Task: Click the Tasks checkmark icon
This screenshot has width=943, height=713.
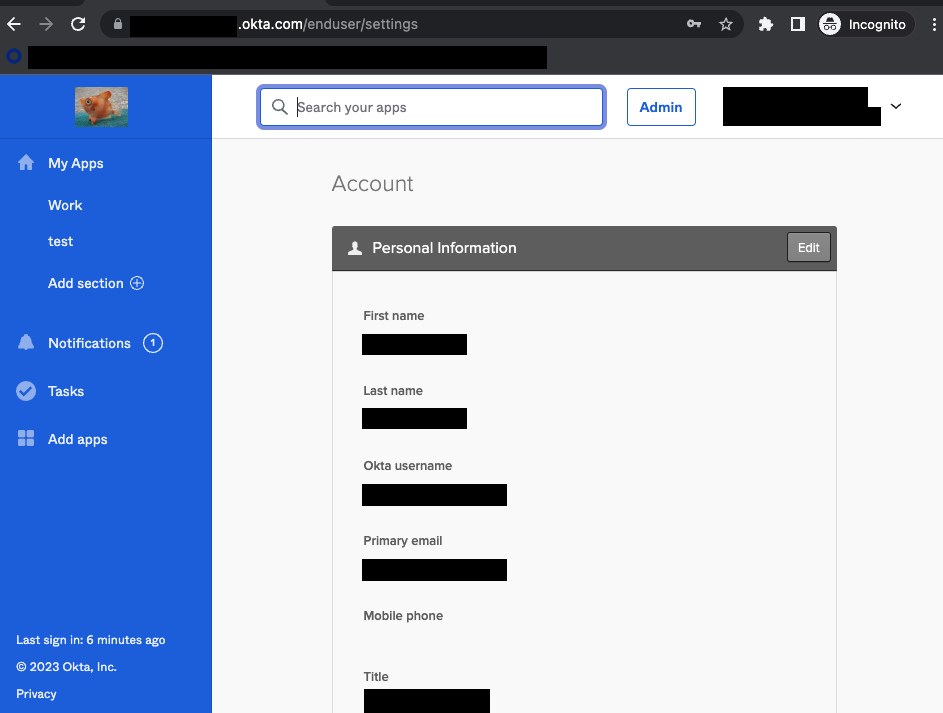Action: pos(26,391)
